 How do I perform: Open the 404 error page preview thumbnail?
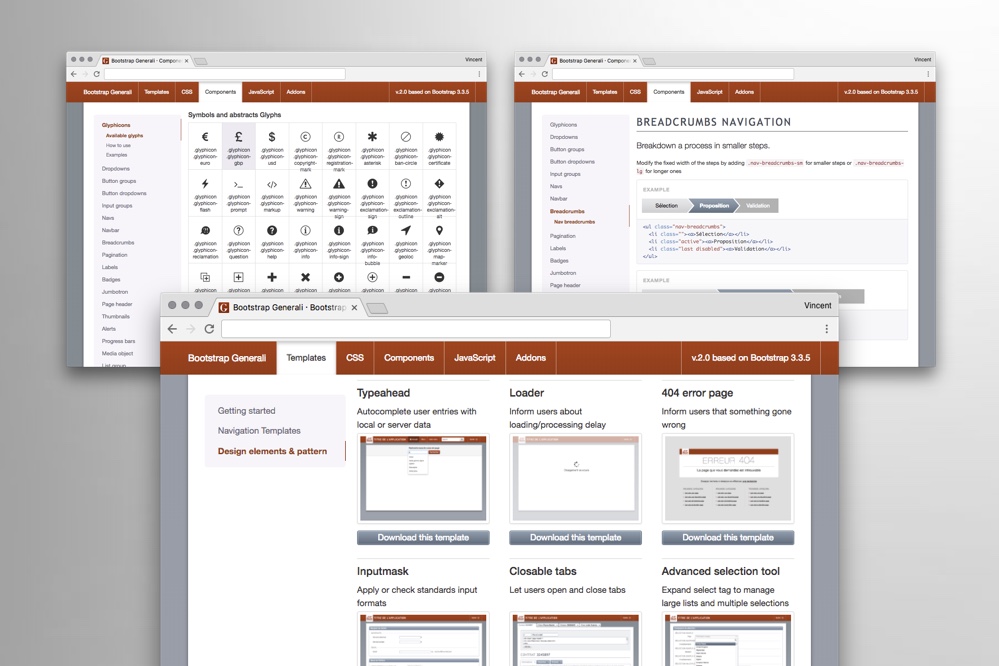tap(728, 478)
